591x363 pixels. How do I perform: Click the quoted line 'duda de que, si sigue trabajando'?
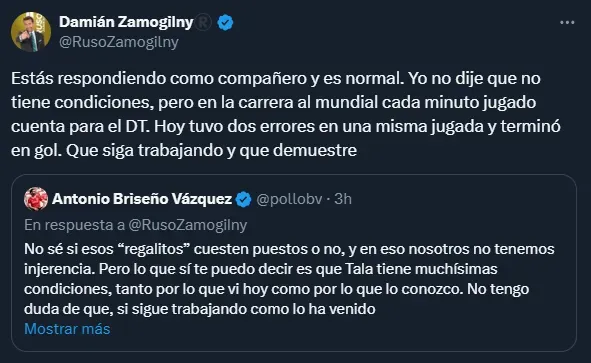pos(200,309)
